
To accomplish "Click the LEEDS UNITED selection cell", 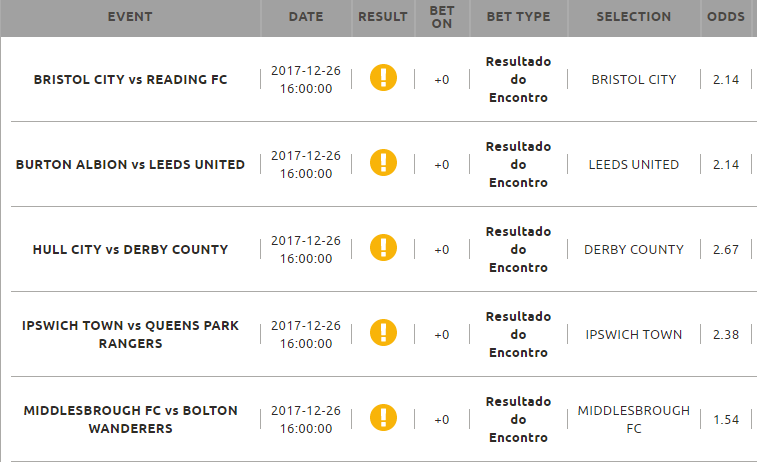I will point(634,165).
